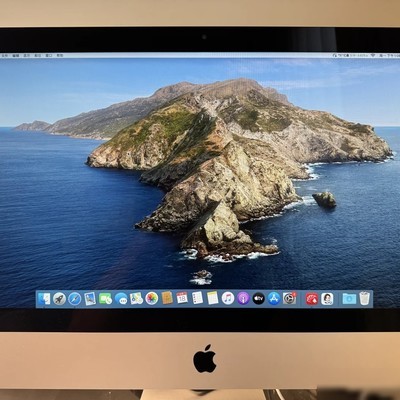
Task: Open the Calendar icon showing 18
Action: point(182,298)
